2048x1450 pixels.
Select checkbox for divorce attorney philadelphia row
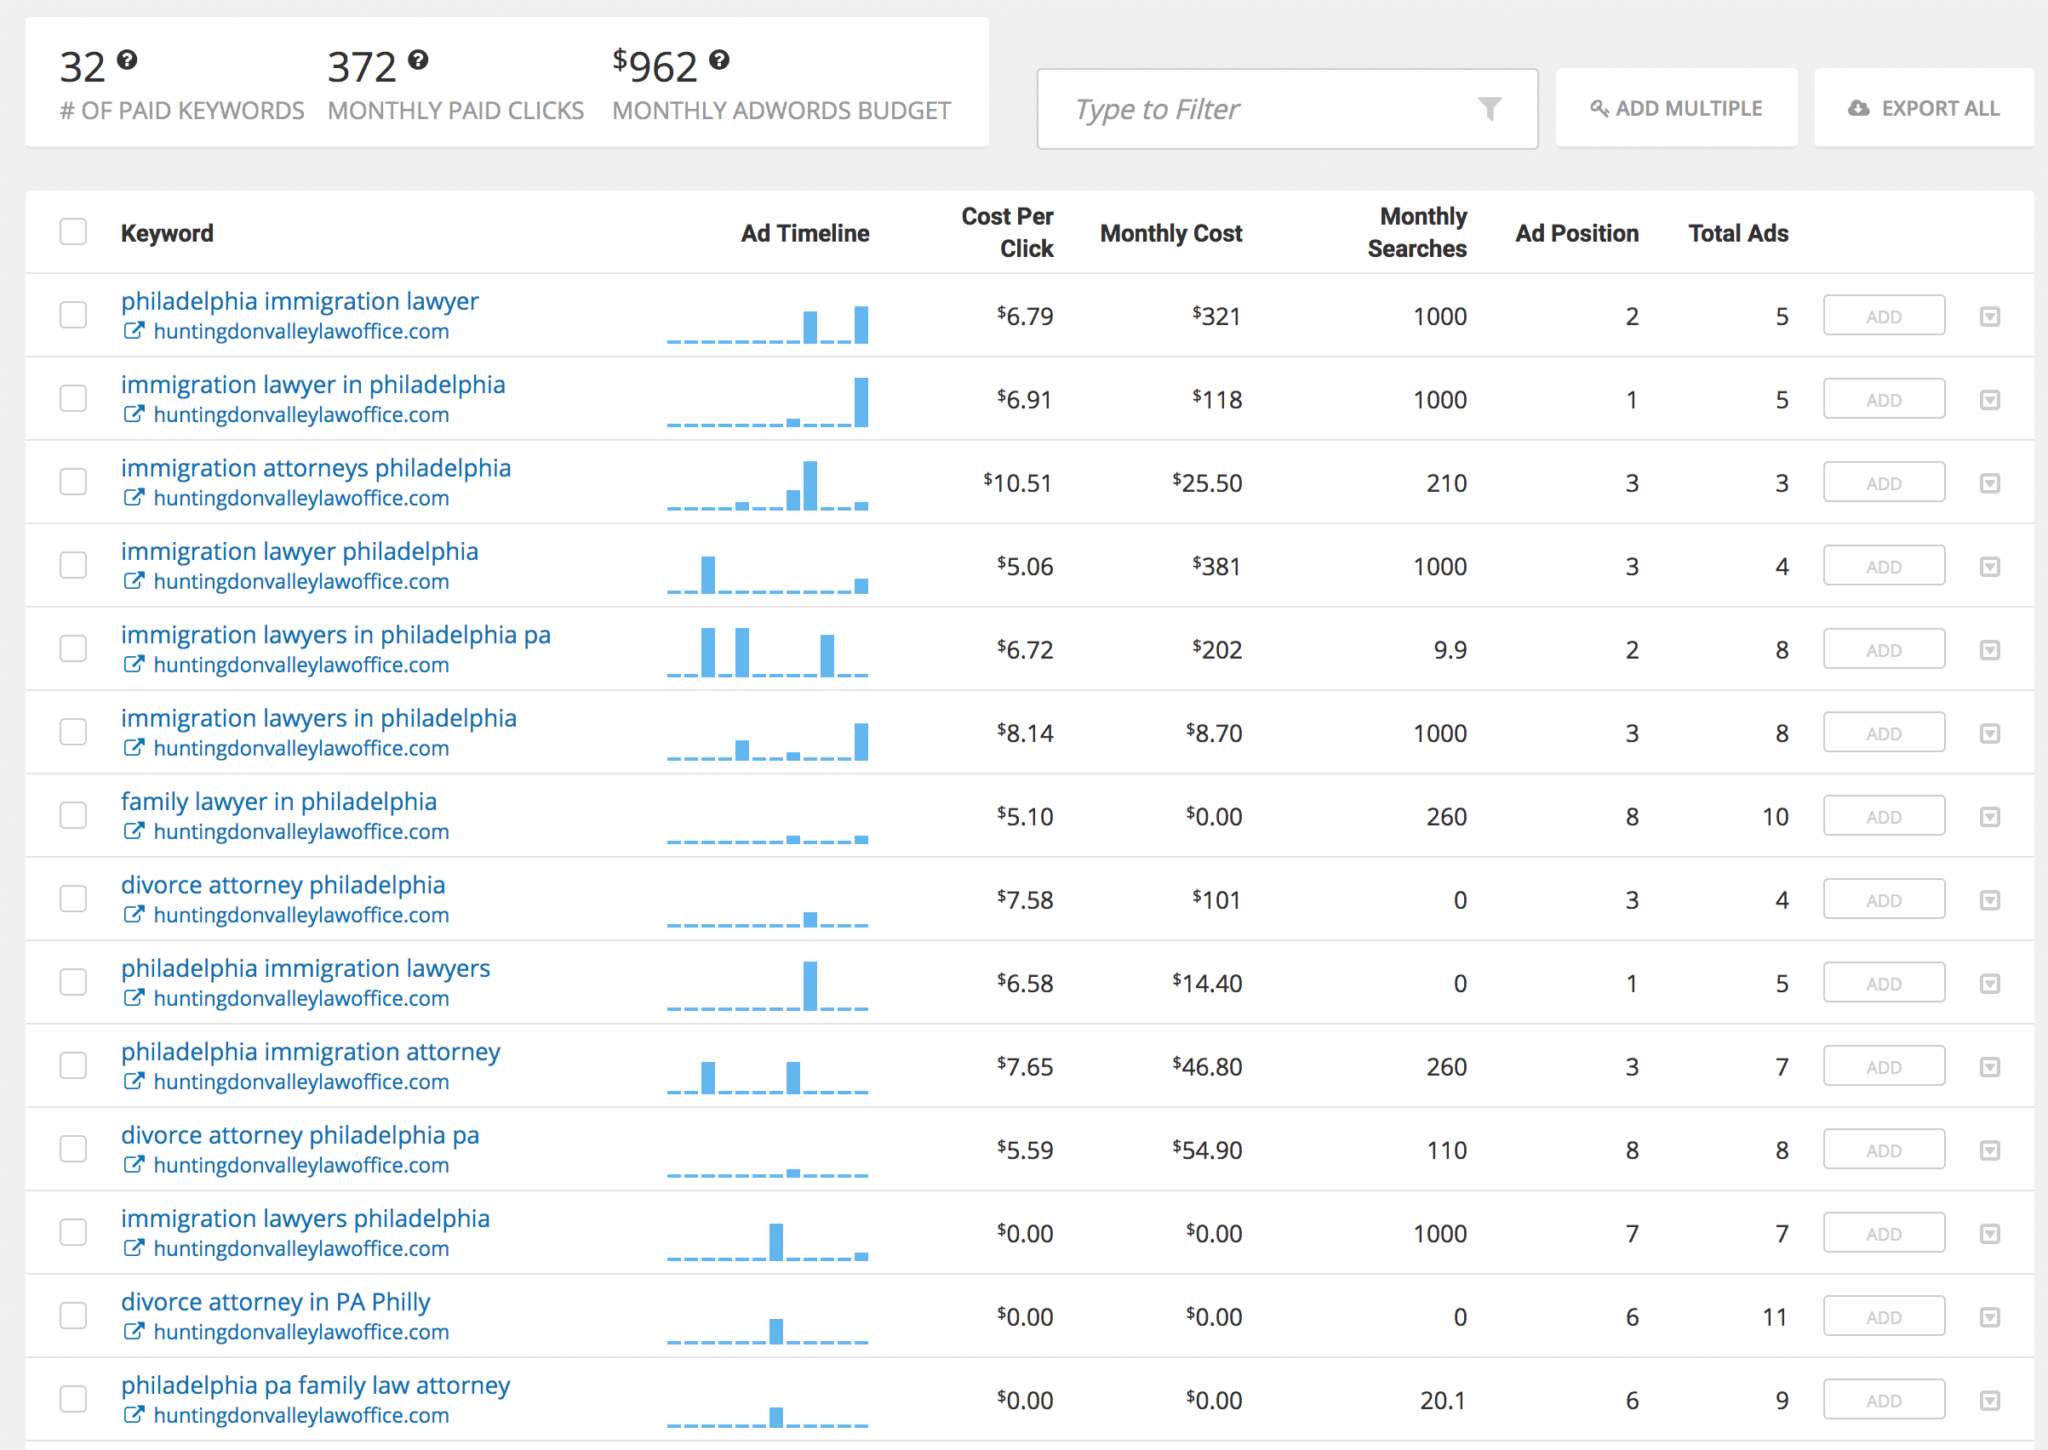click(x=73, y=899)
